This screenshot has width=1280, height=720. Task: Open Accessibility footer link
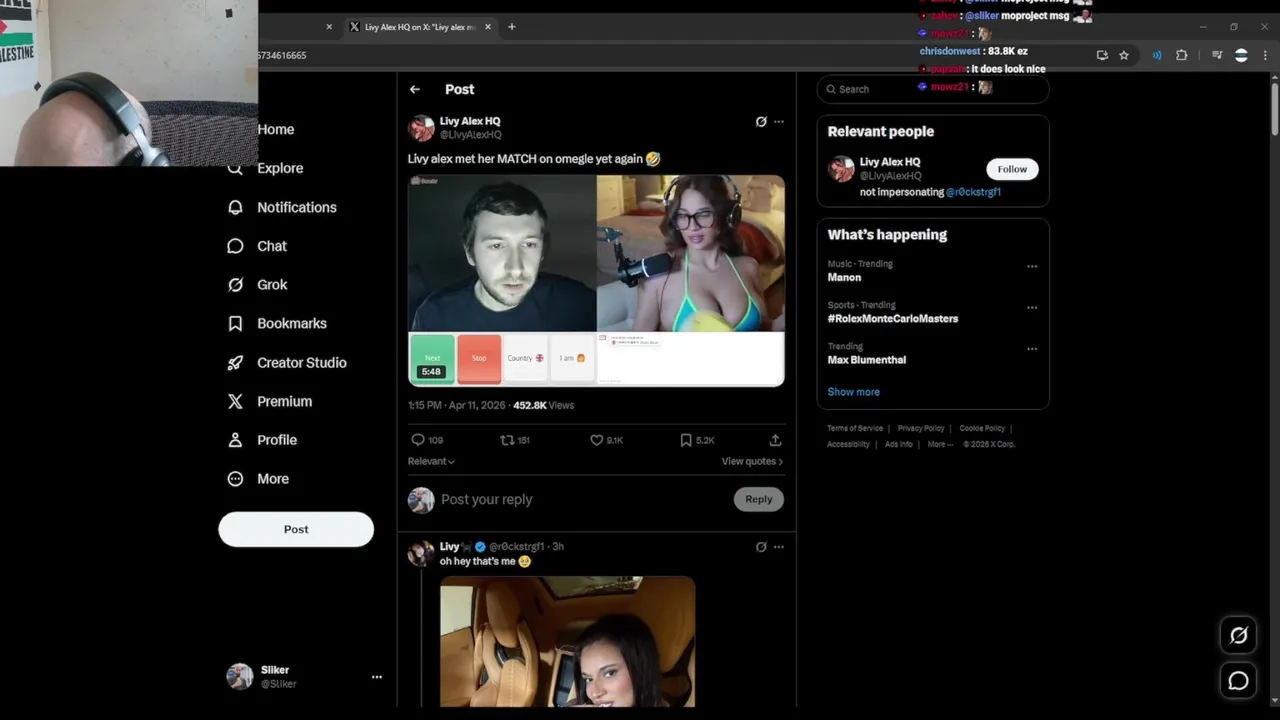[x=848, y=444]
